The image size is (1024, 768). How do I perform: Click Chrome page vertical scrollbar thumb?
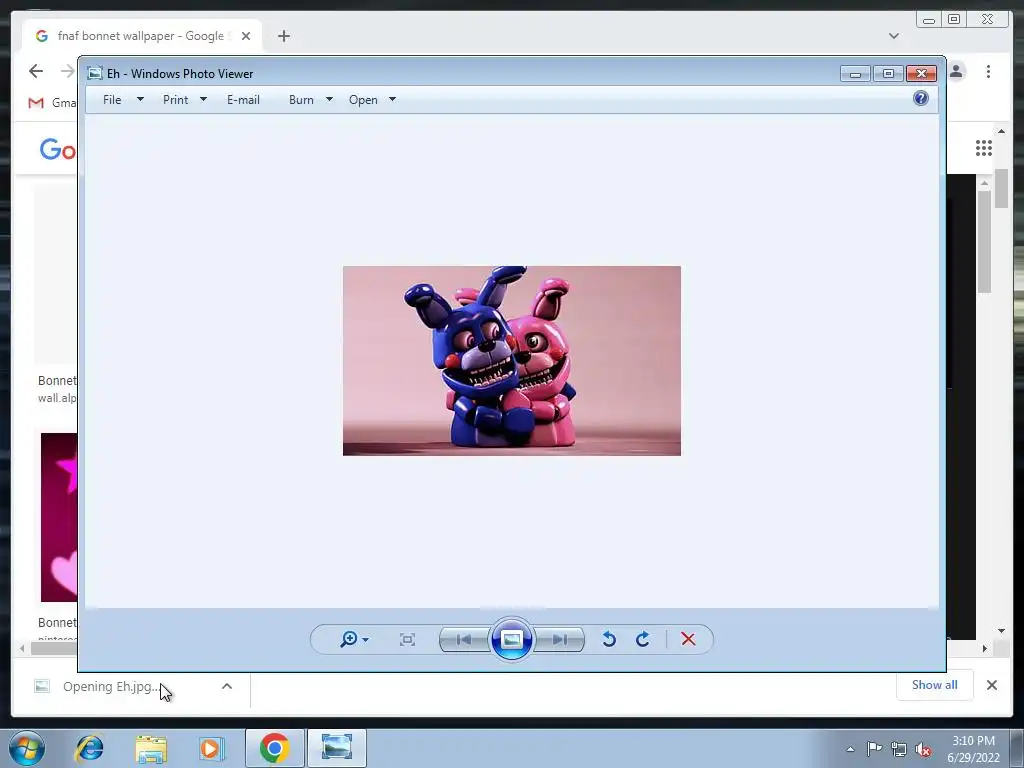(x=1002, y=189)
